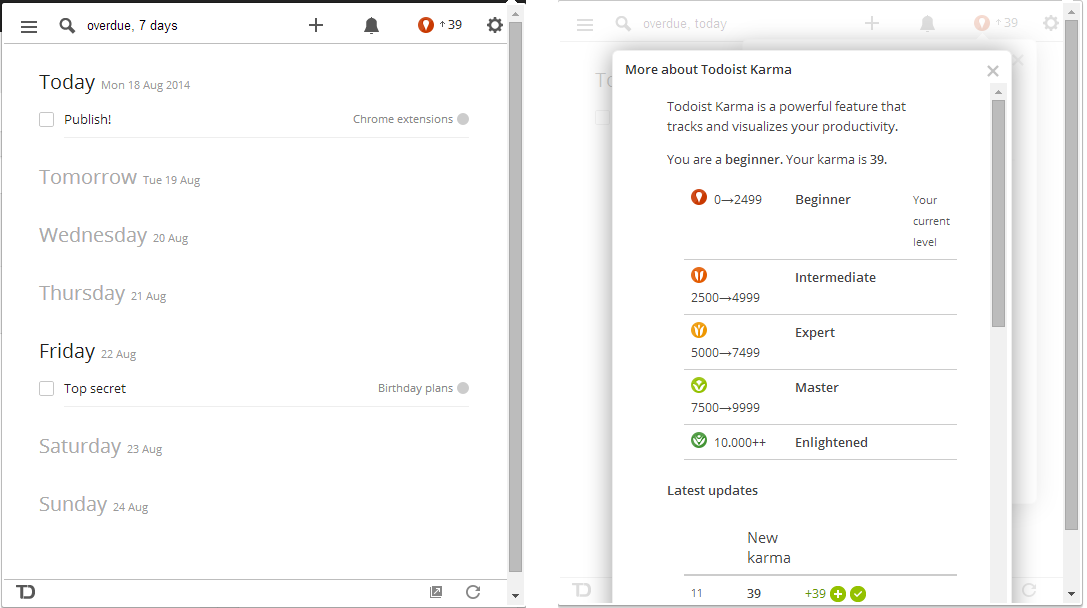This screenshot has height=608, width=1087.
Task: Click scroll up arrow in left window
Action: [515, 14]
